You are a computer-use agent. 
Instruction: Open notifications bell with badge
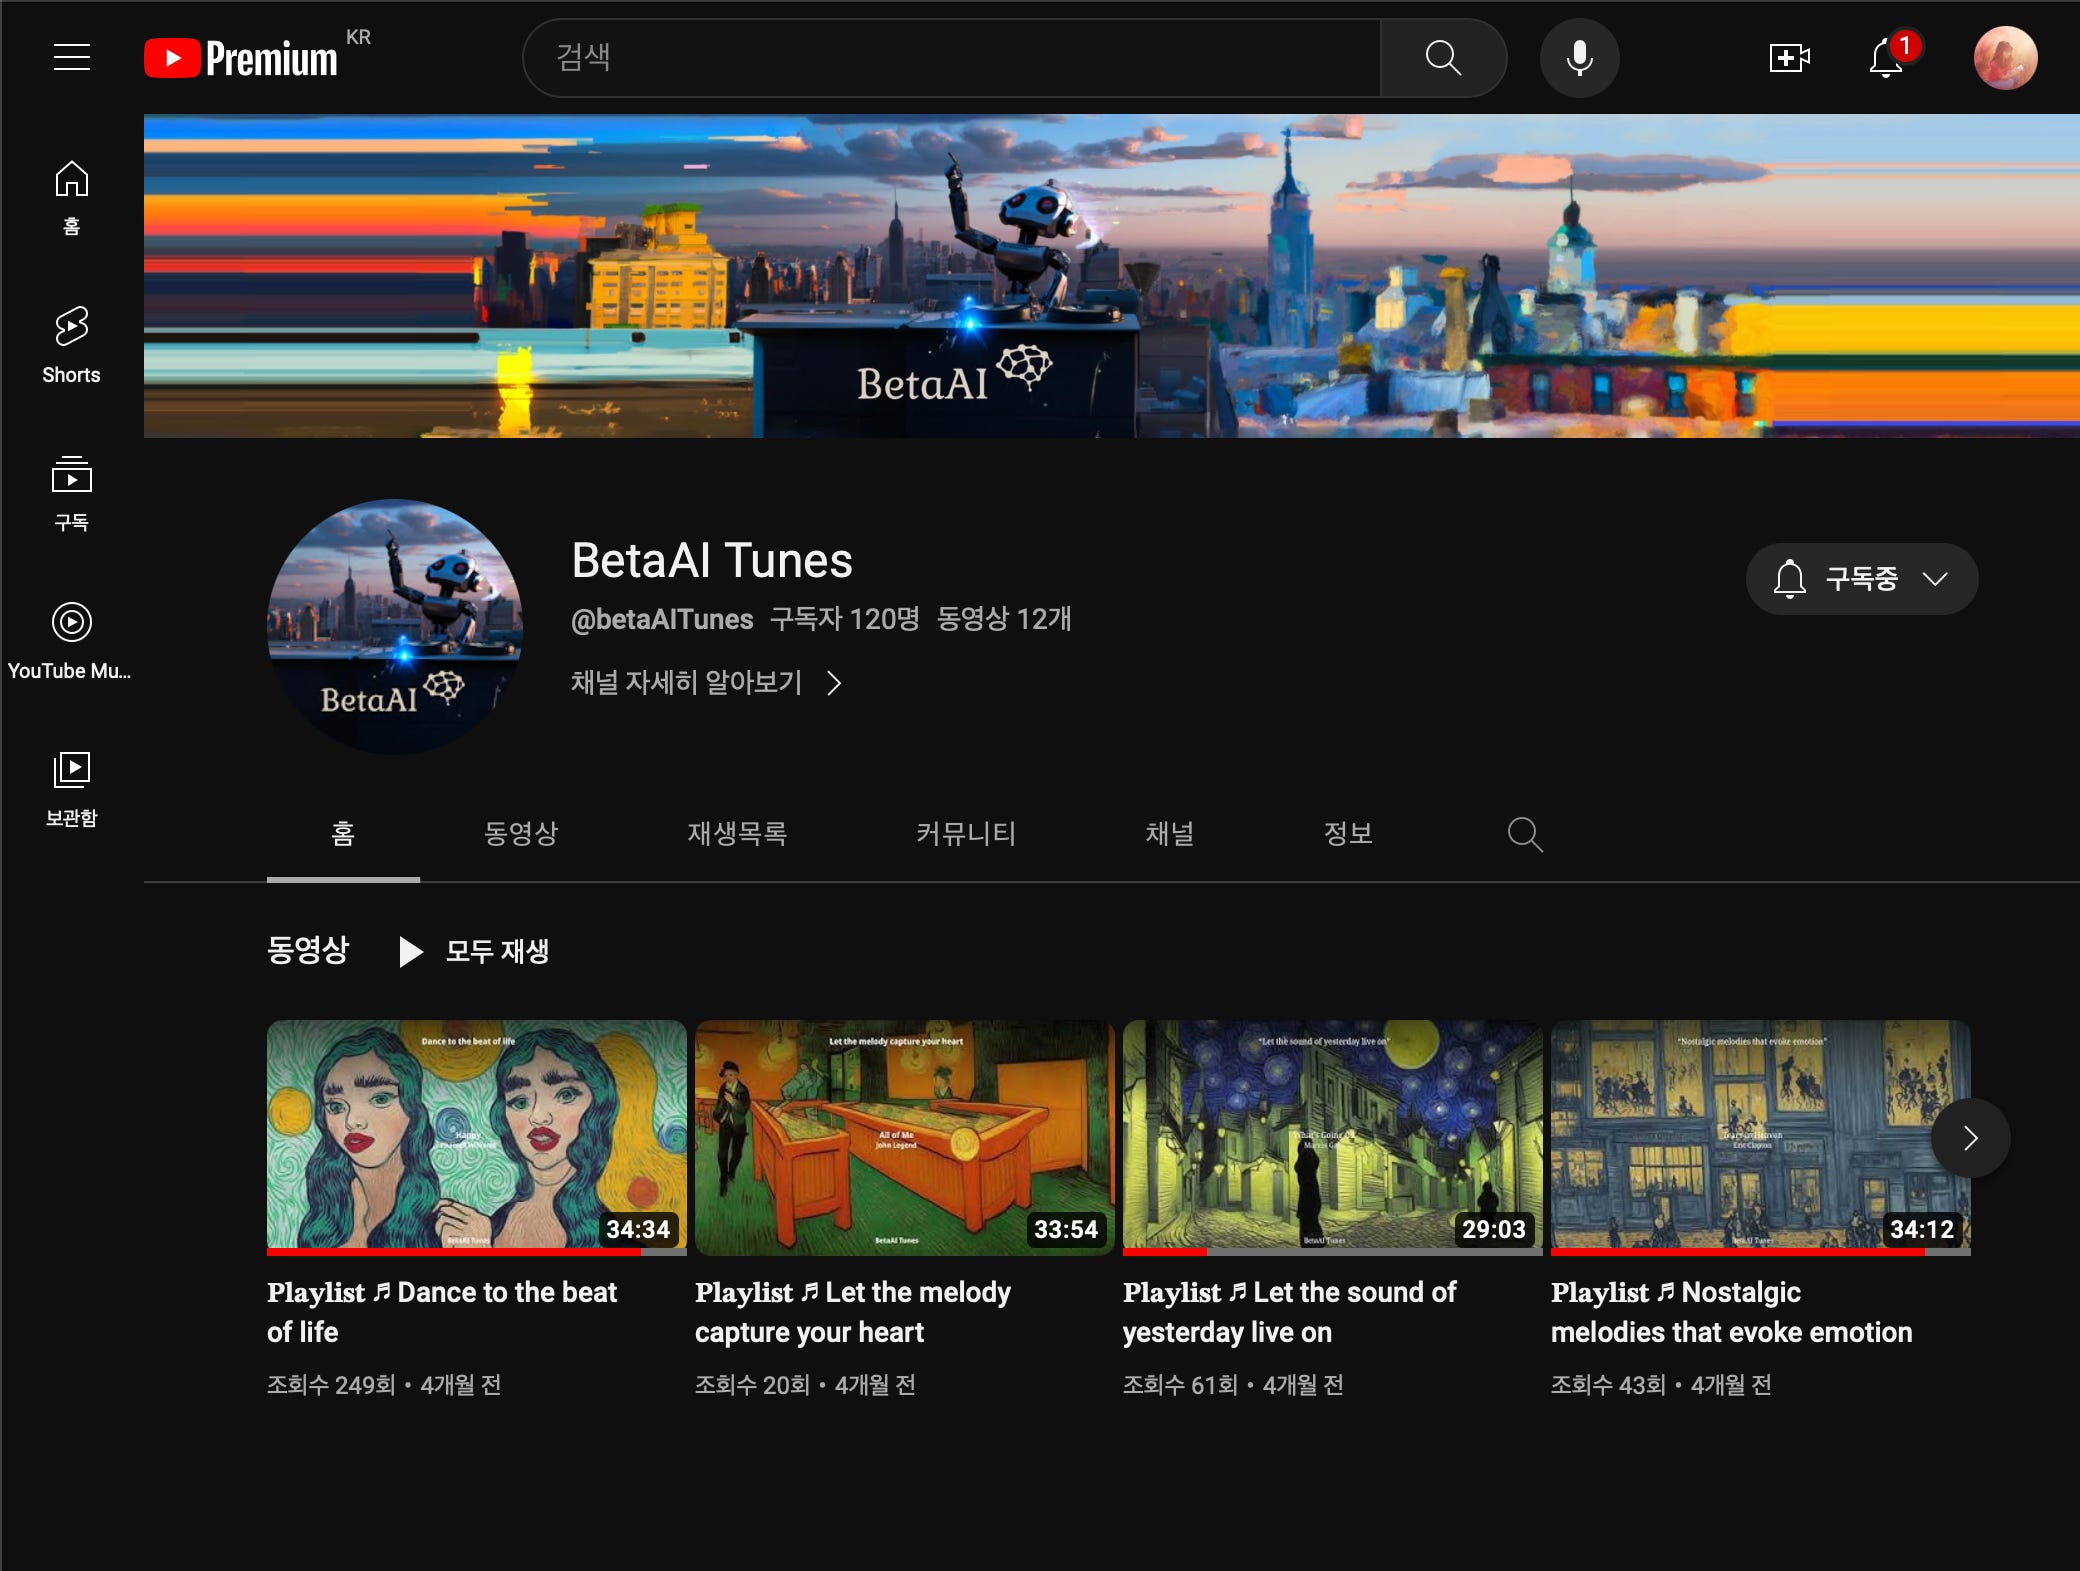click(x=1887, y=58)
